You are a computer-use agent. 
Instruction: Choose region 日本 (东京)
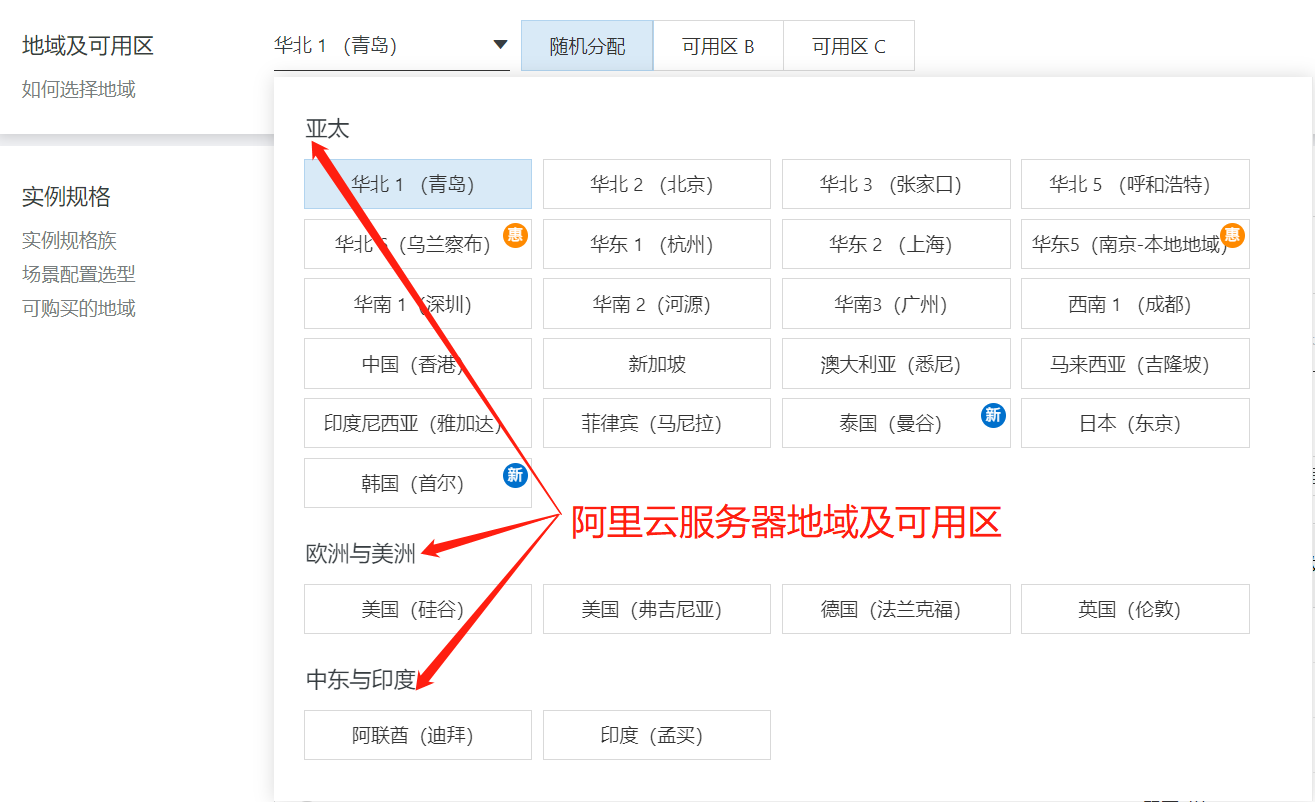[x=1135, y=423]
